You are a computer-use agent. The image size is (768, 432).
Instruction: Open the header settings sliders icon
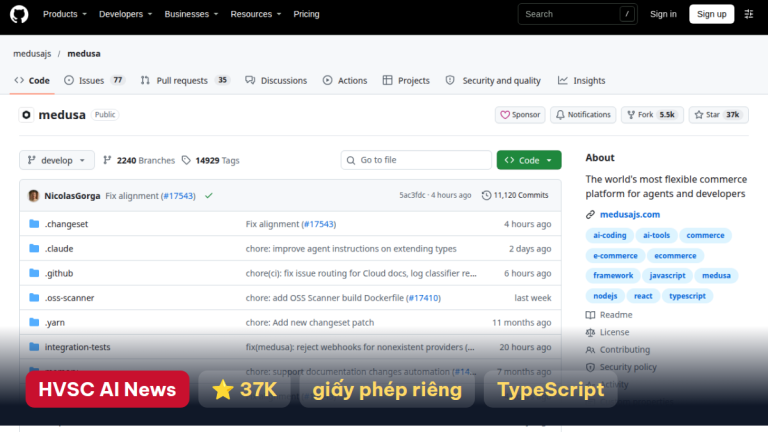pos(748,14)
